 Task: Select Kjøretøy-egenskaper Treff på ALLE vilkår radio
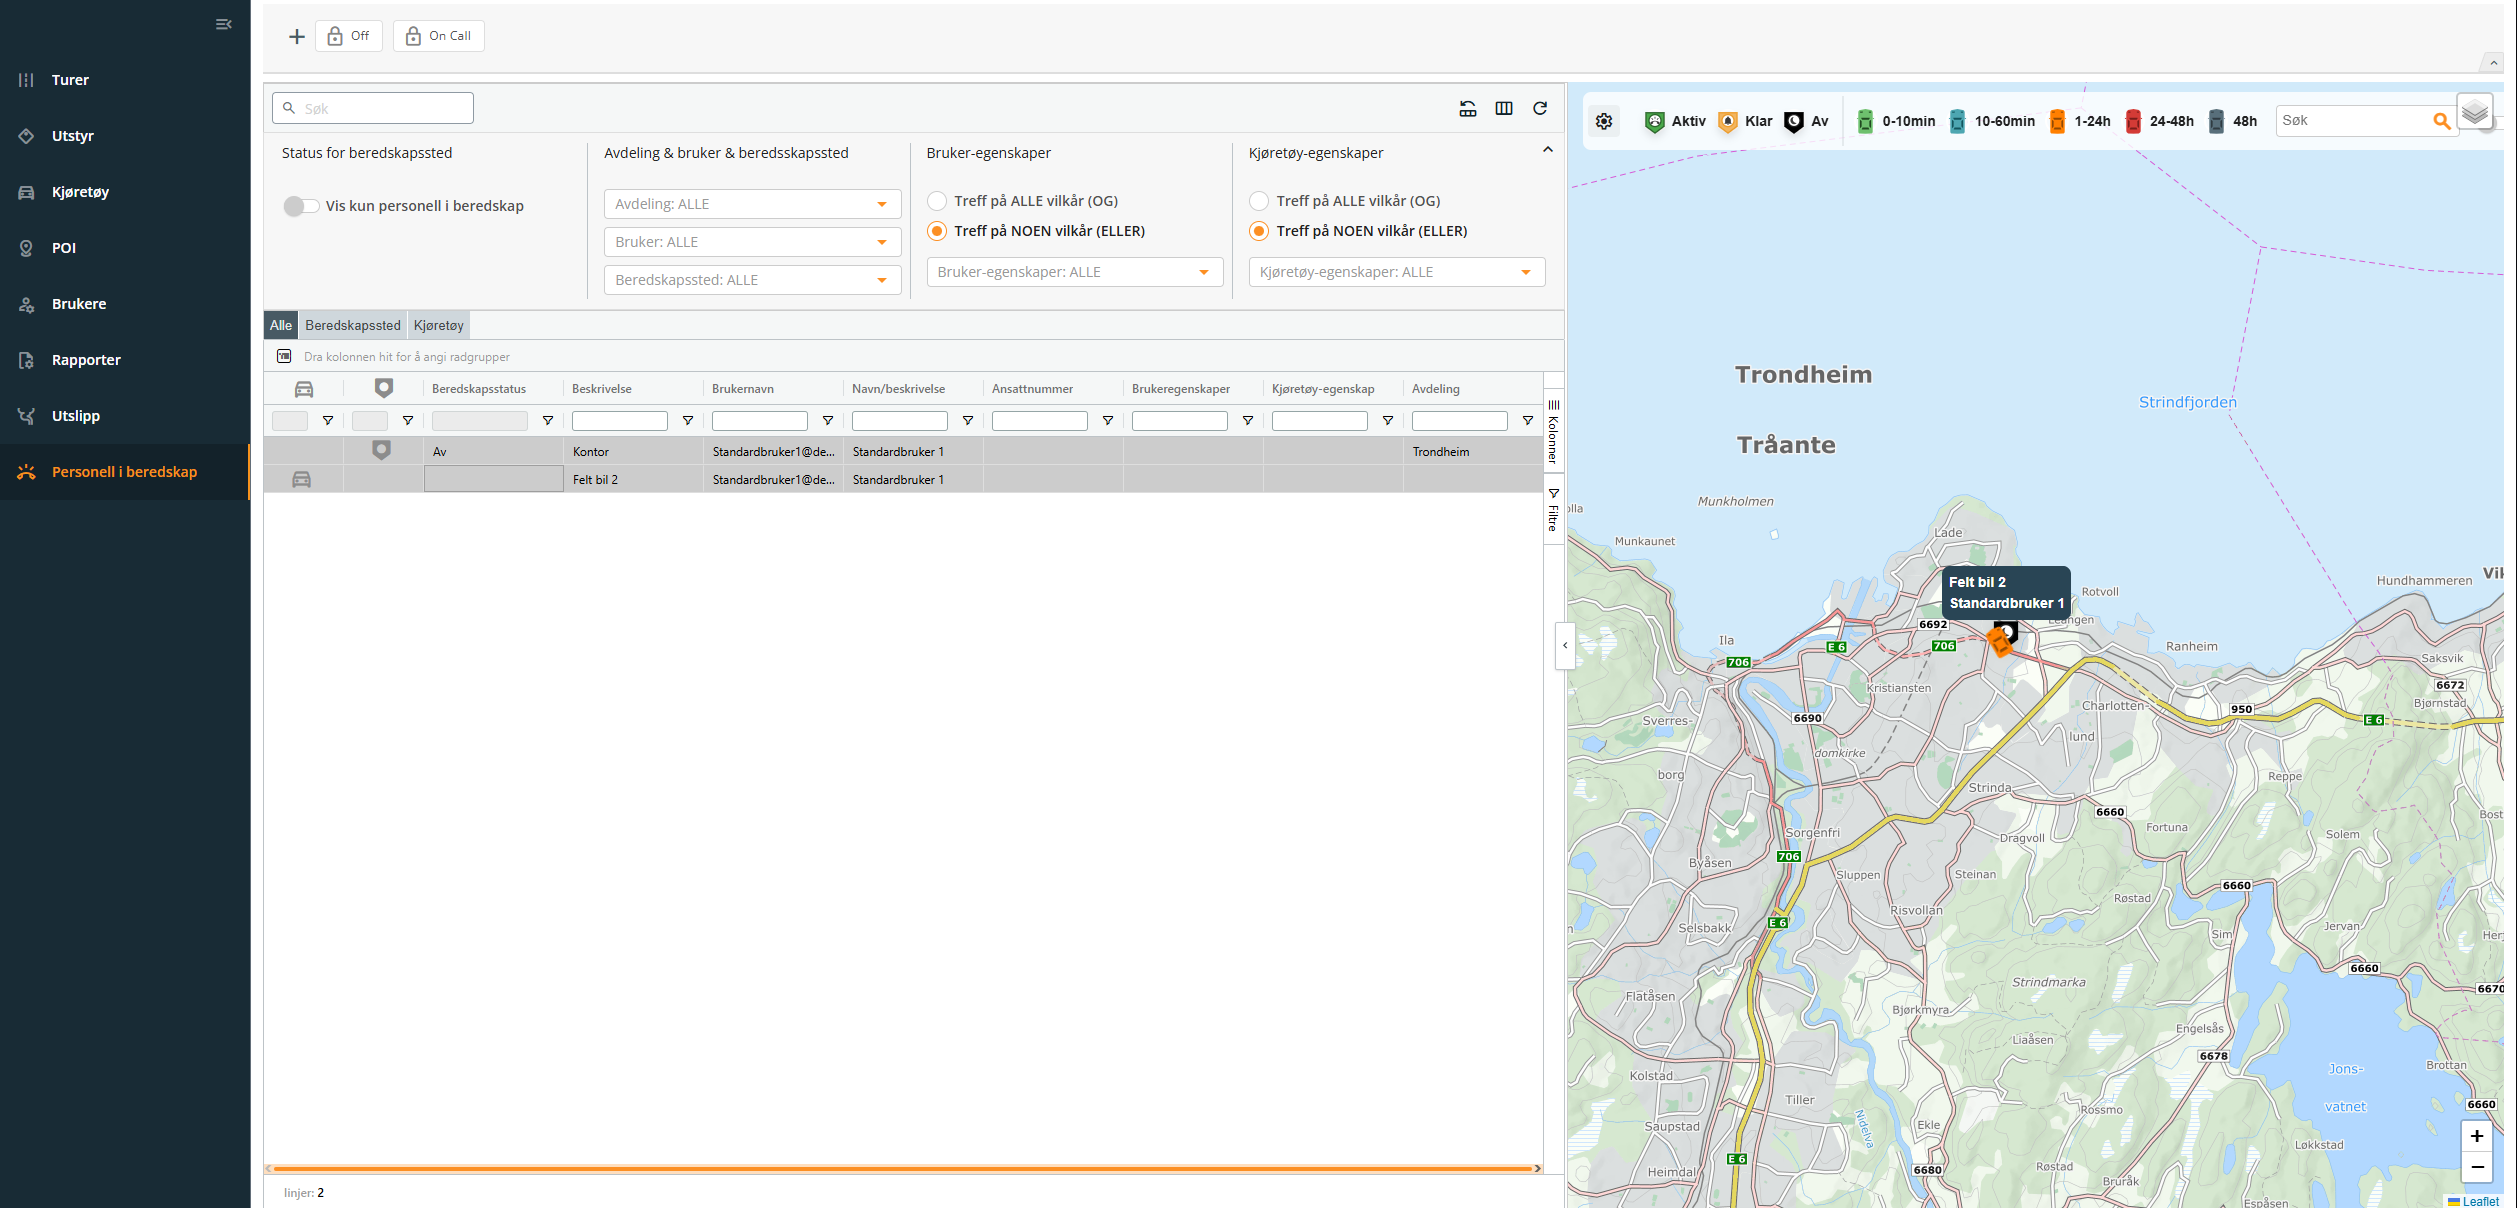pyautogui.click(x=1259, y=201)
